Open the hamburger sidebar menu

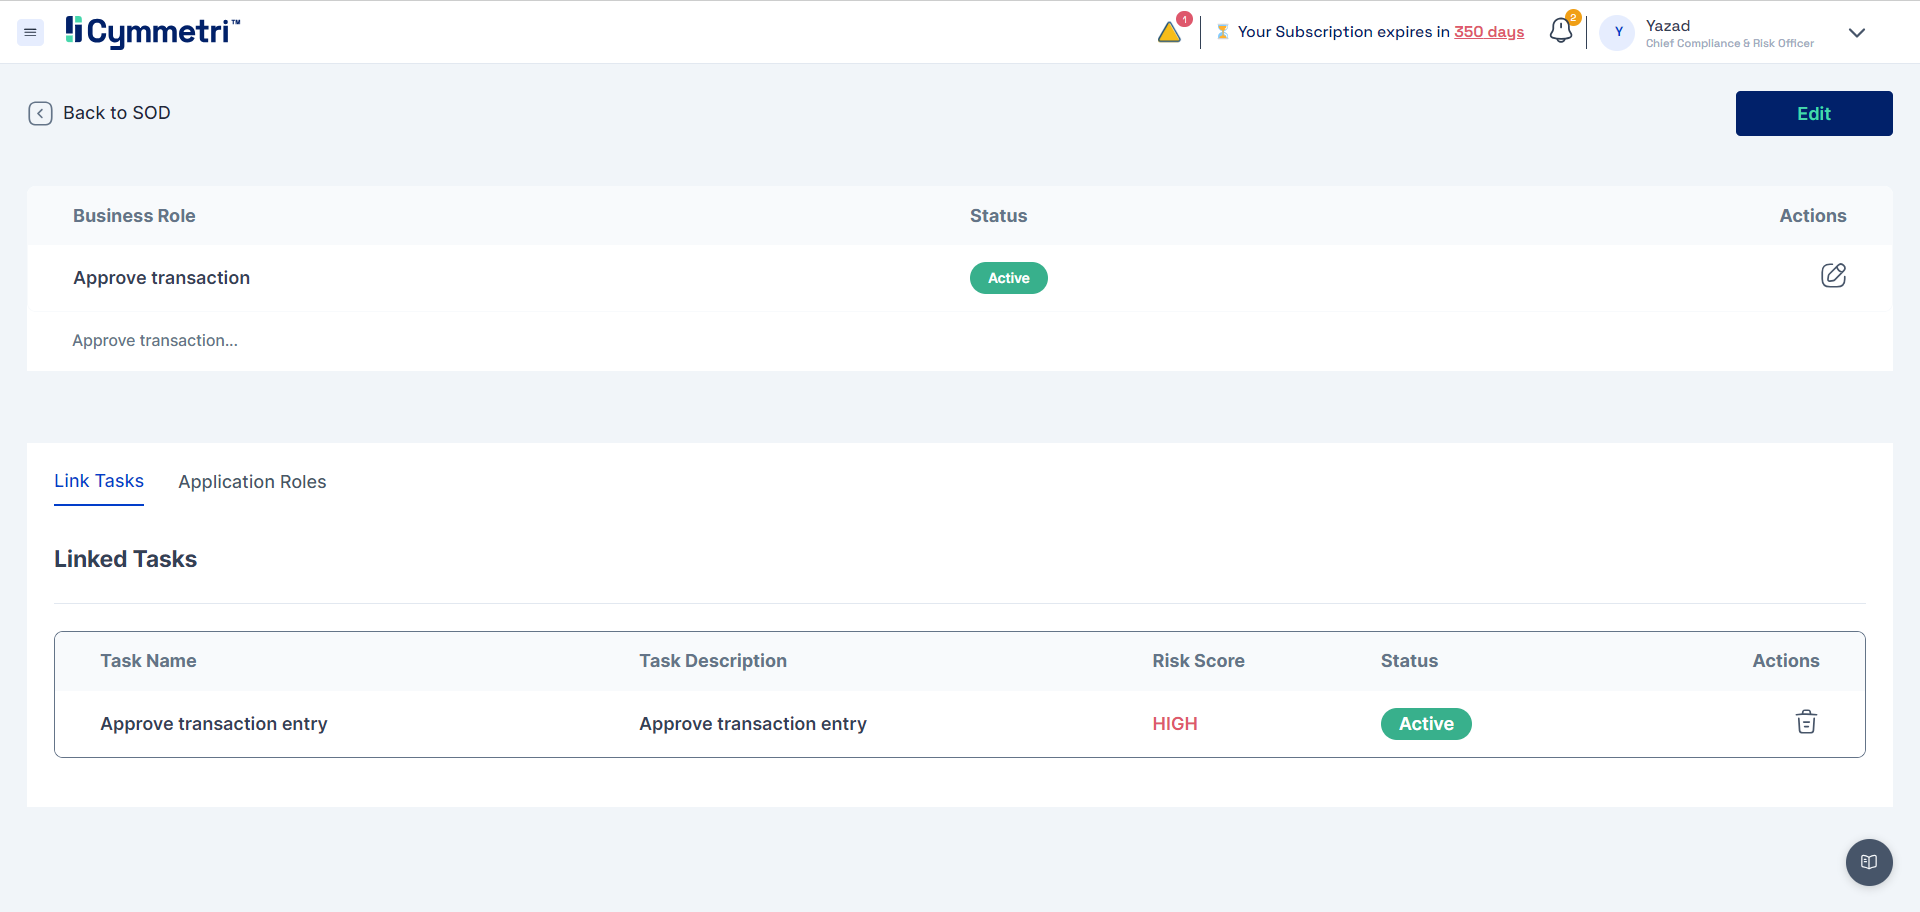pyautogui.click(x=30, y=33)
